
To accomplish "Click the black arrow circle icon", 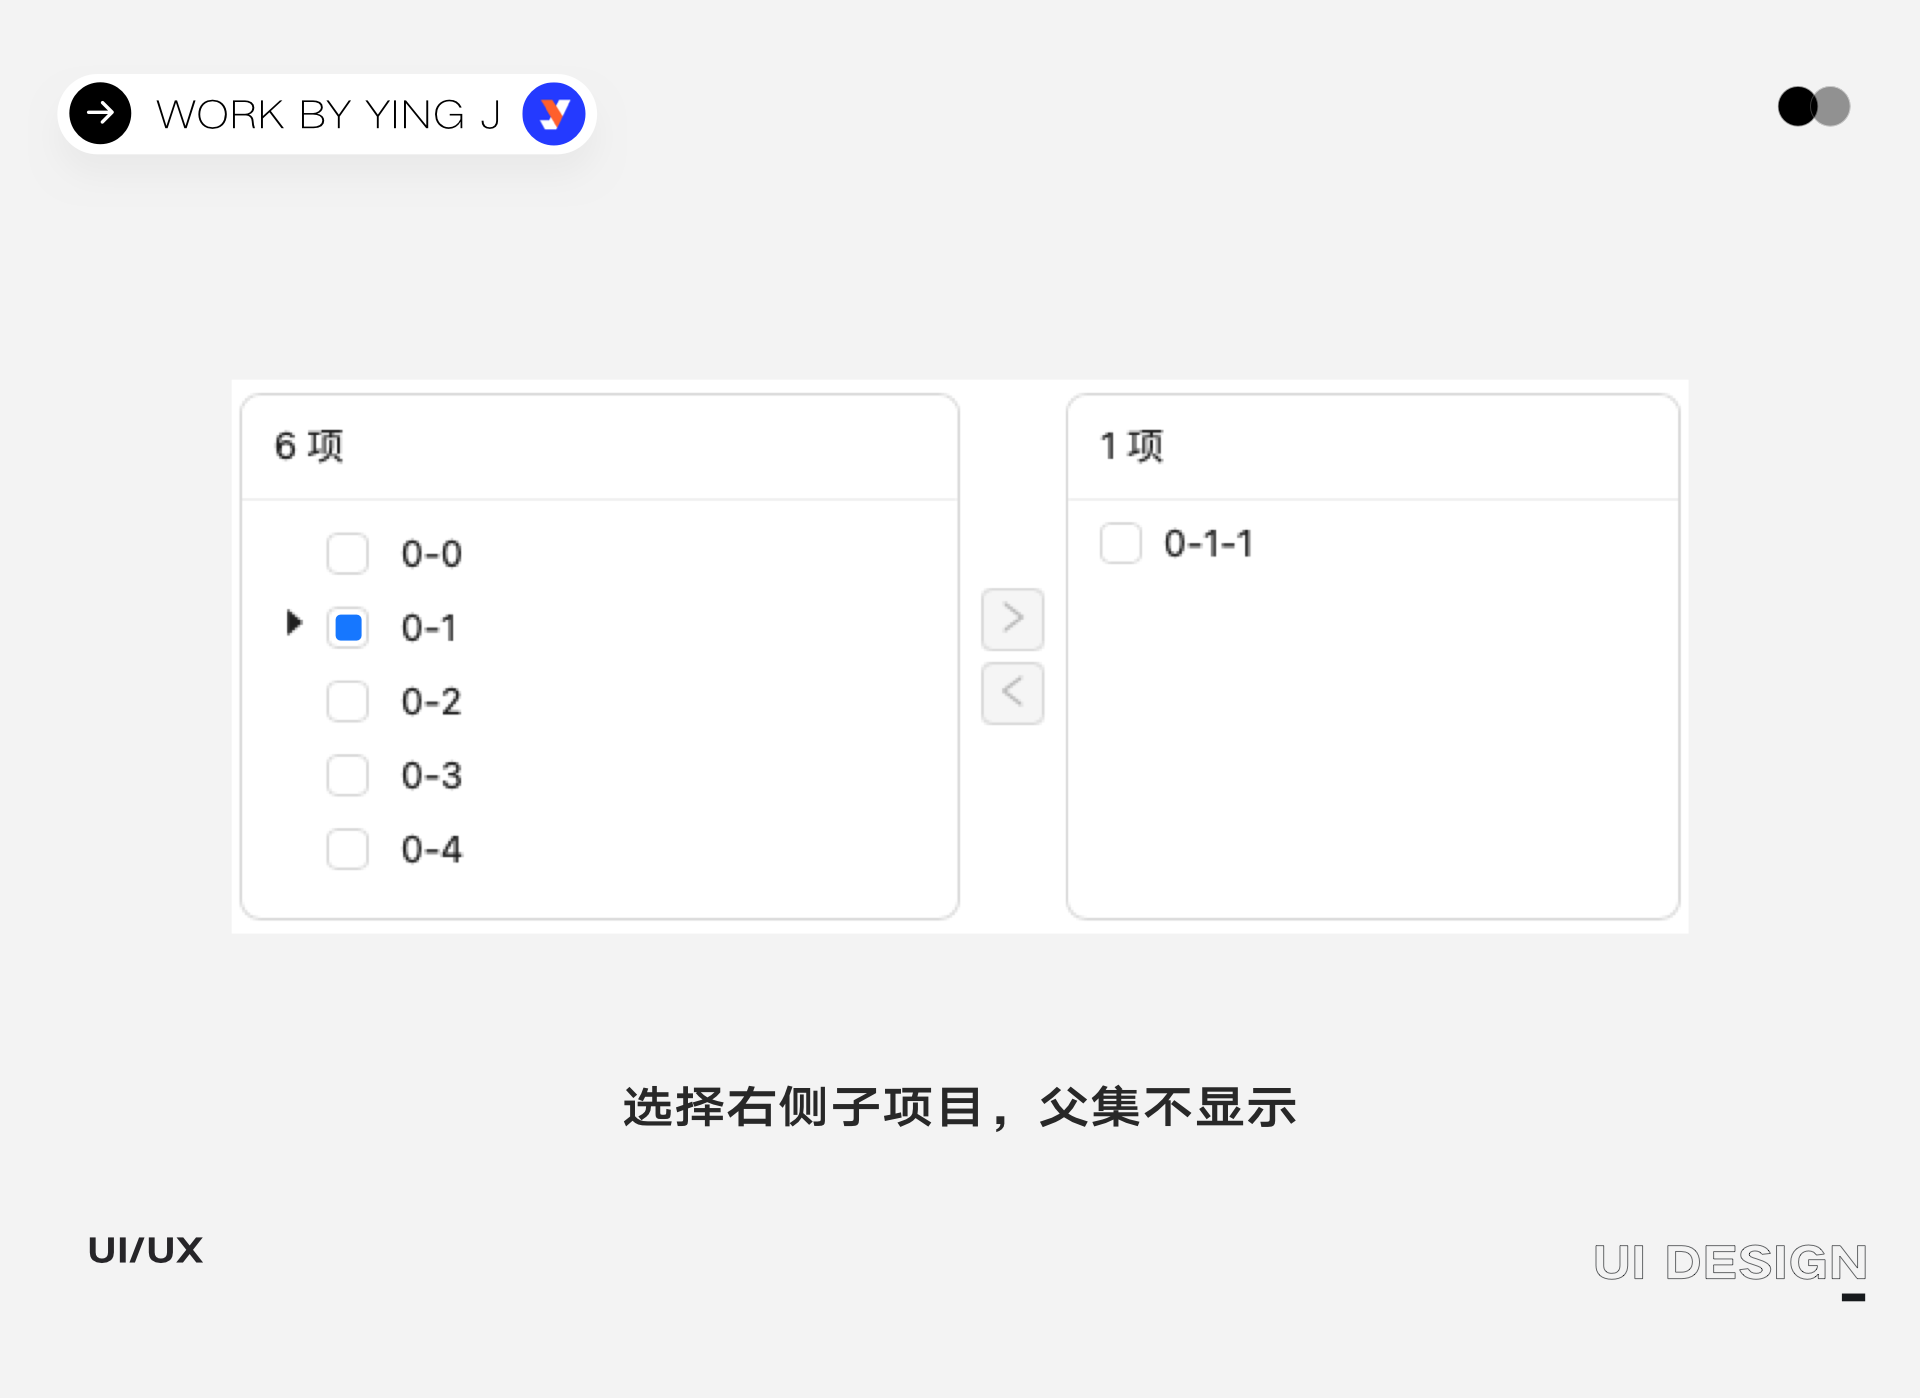I will point(100,114).
